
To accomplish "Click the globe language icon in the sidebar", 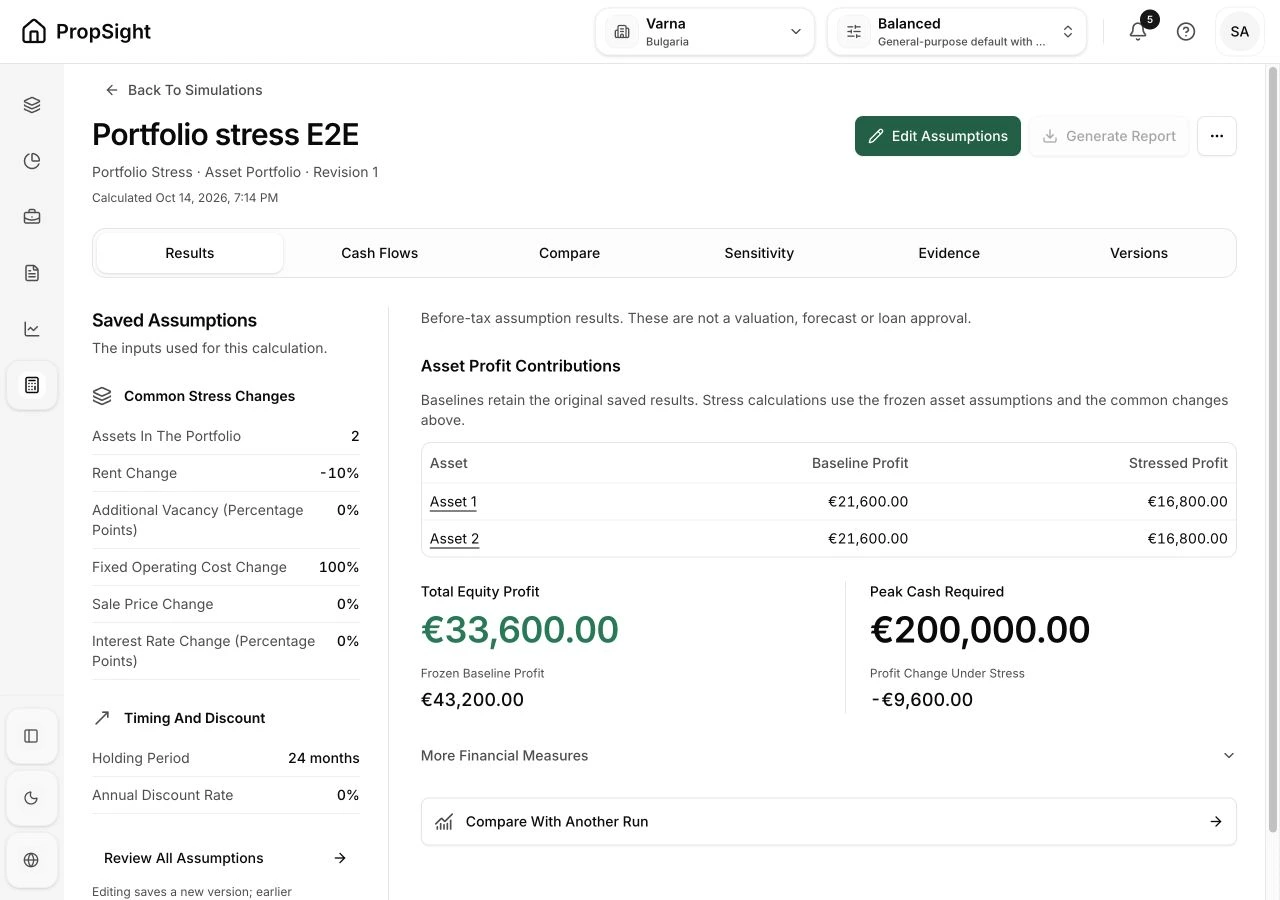I will tap(31, 860).
